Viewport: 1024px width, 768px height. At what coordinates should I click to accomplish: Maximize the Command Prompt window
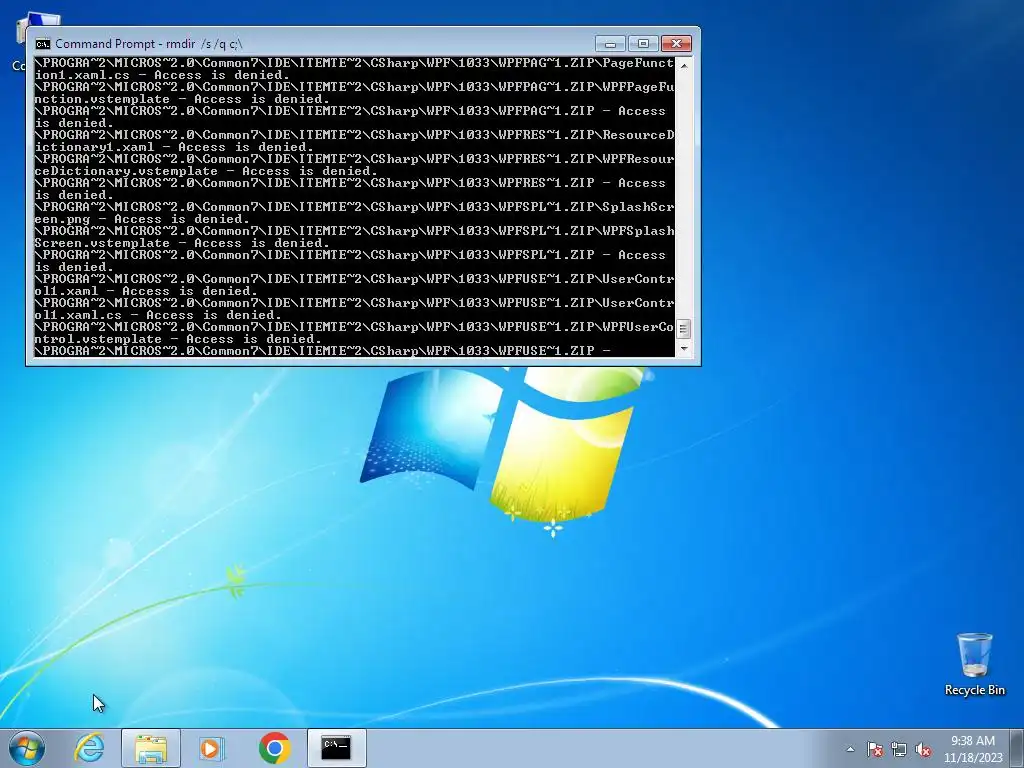pos(643,44)
